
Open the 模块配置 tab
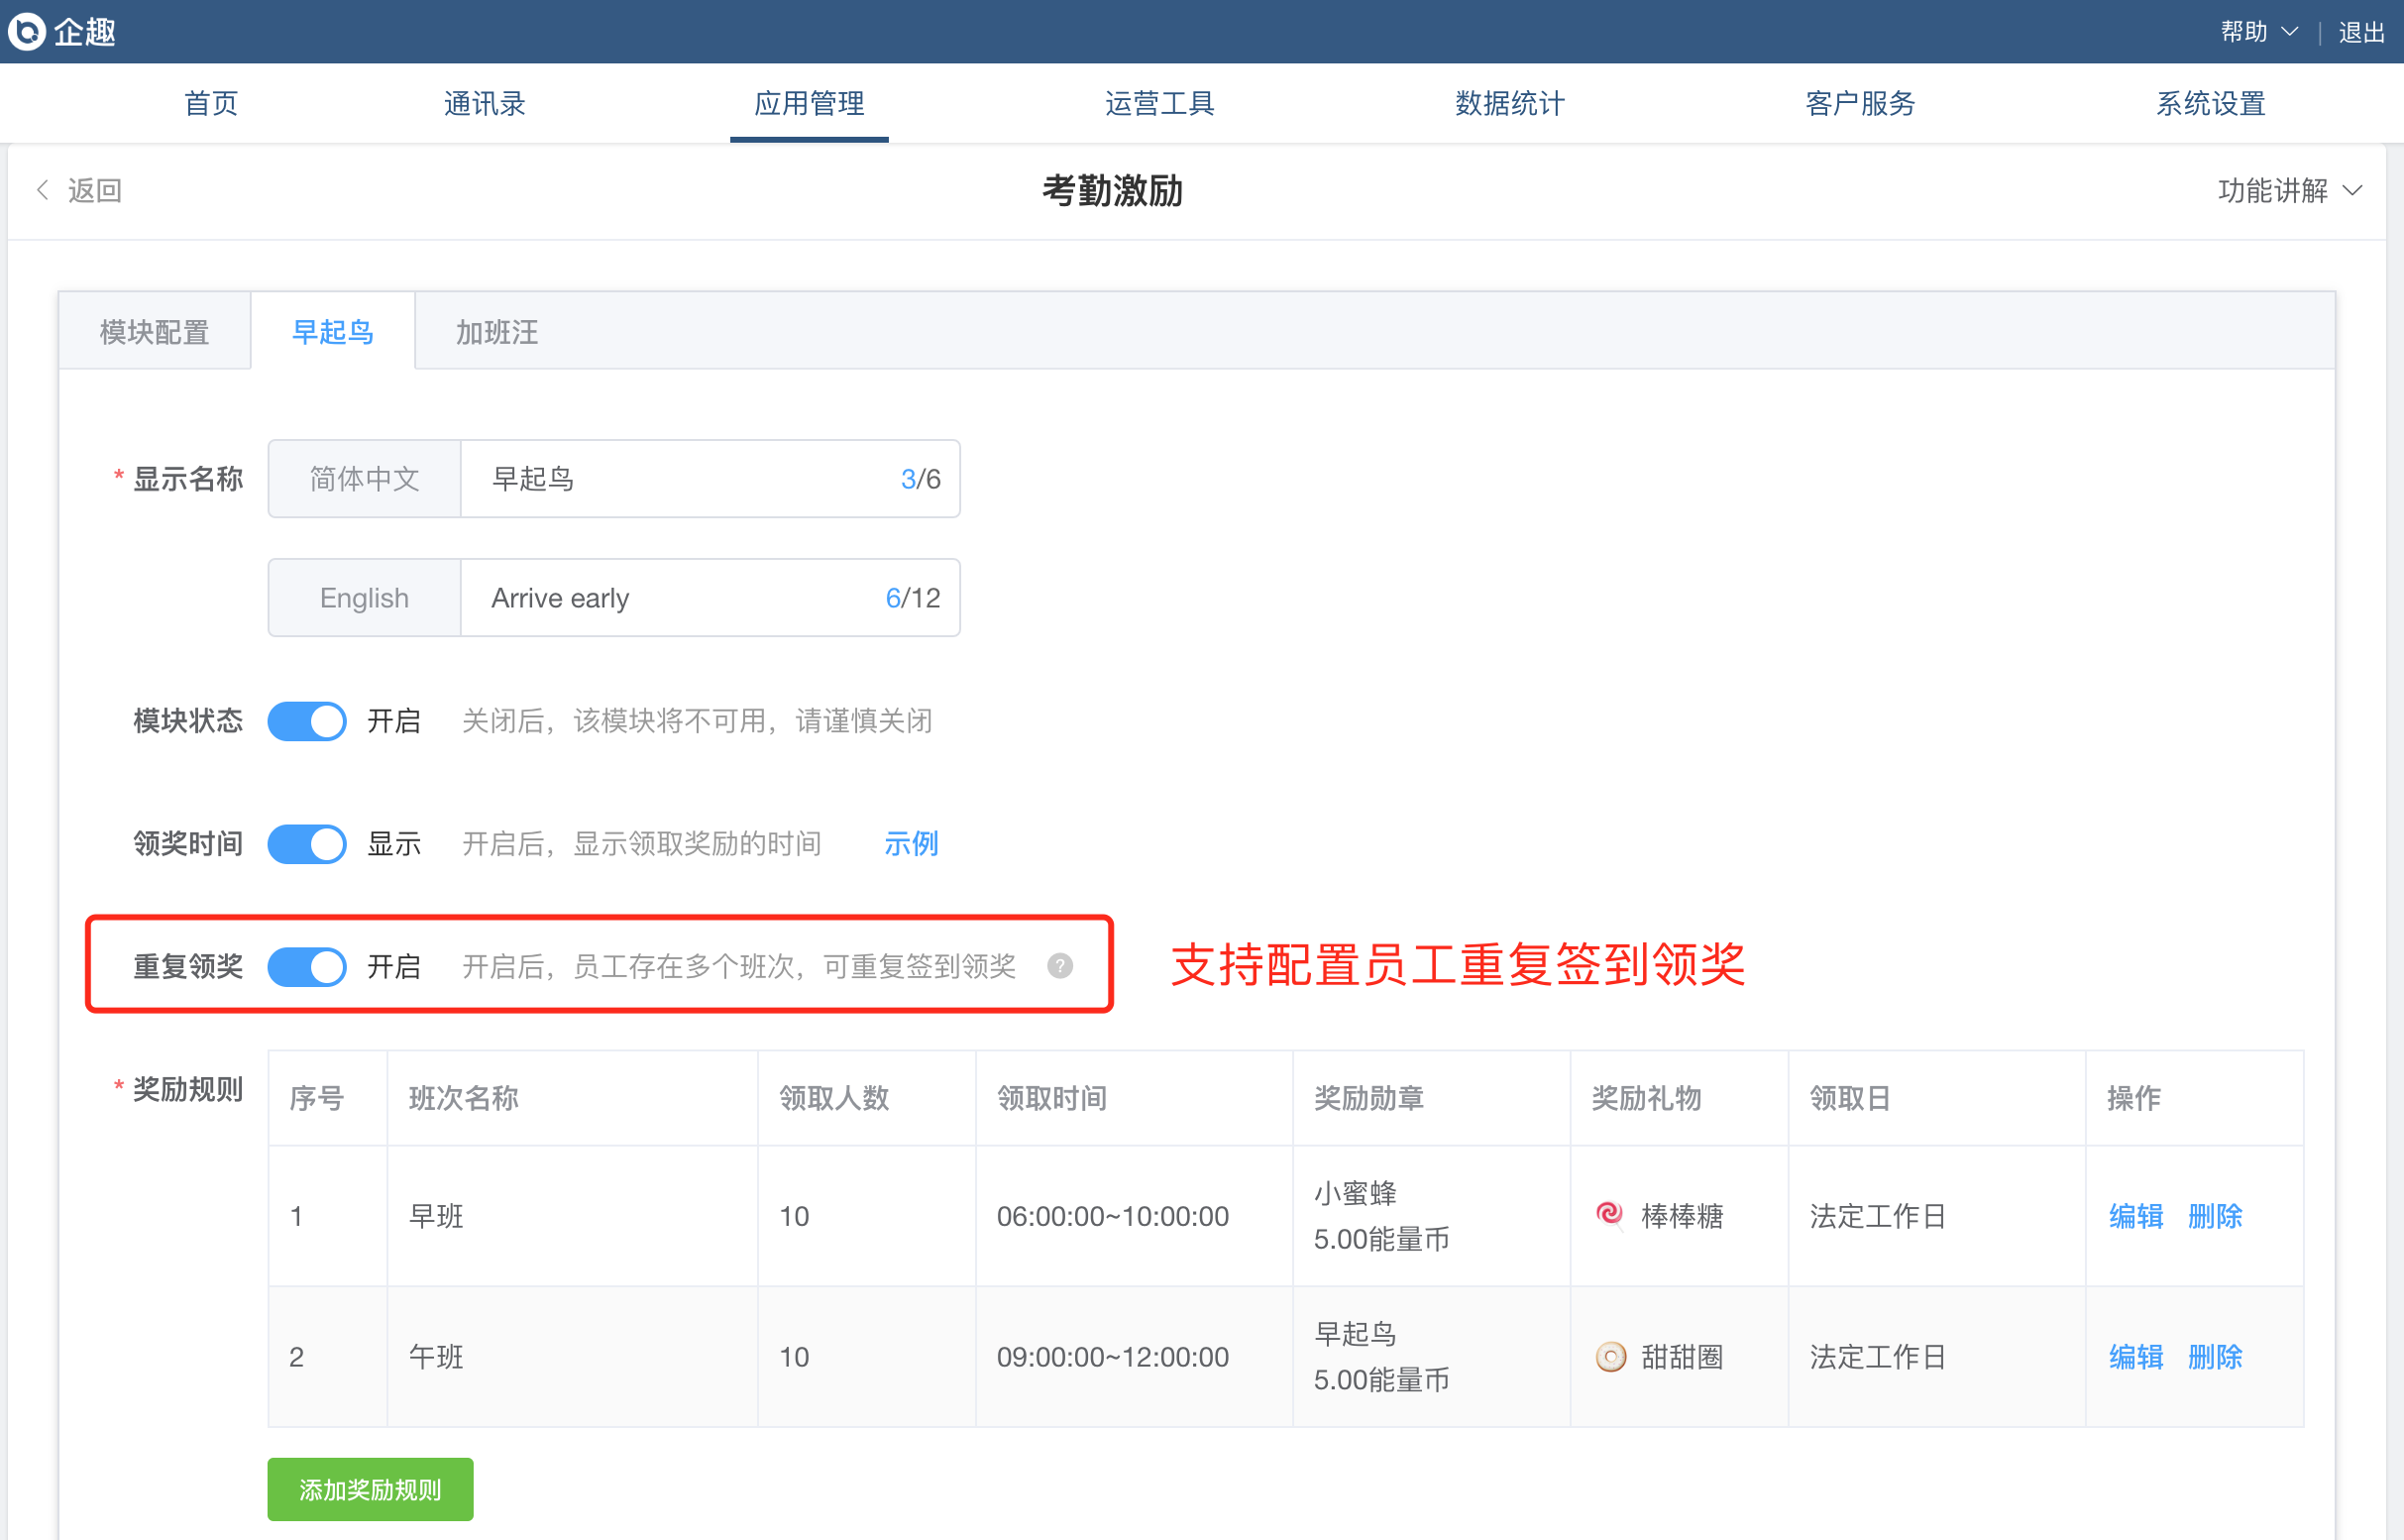click(154, 332)
